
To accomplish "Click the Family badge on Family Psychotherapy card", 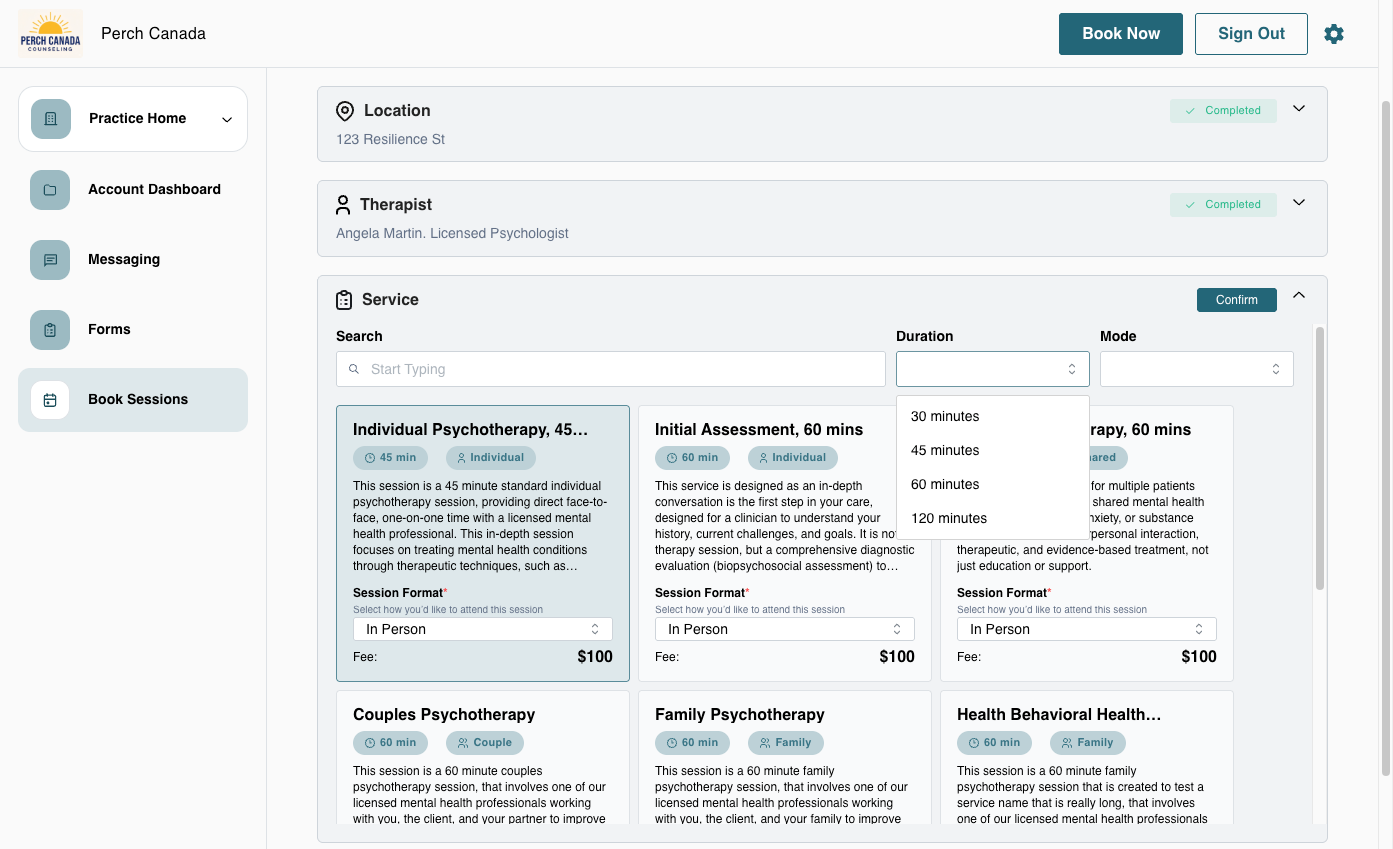I will (785, 743).
